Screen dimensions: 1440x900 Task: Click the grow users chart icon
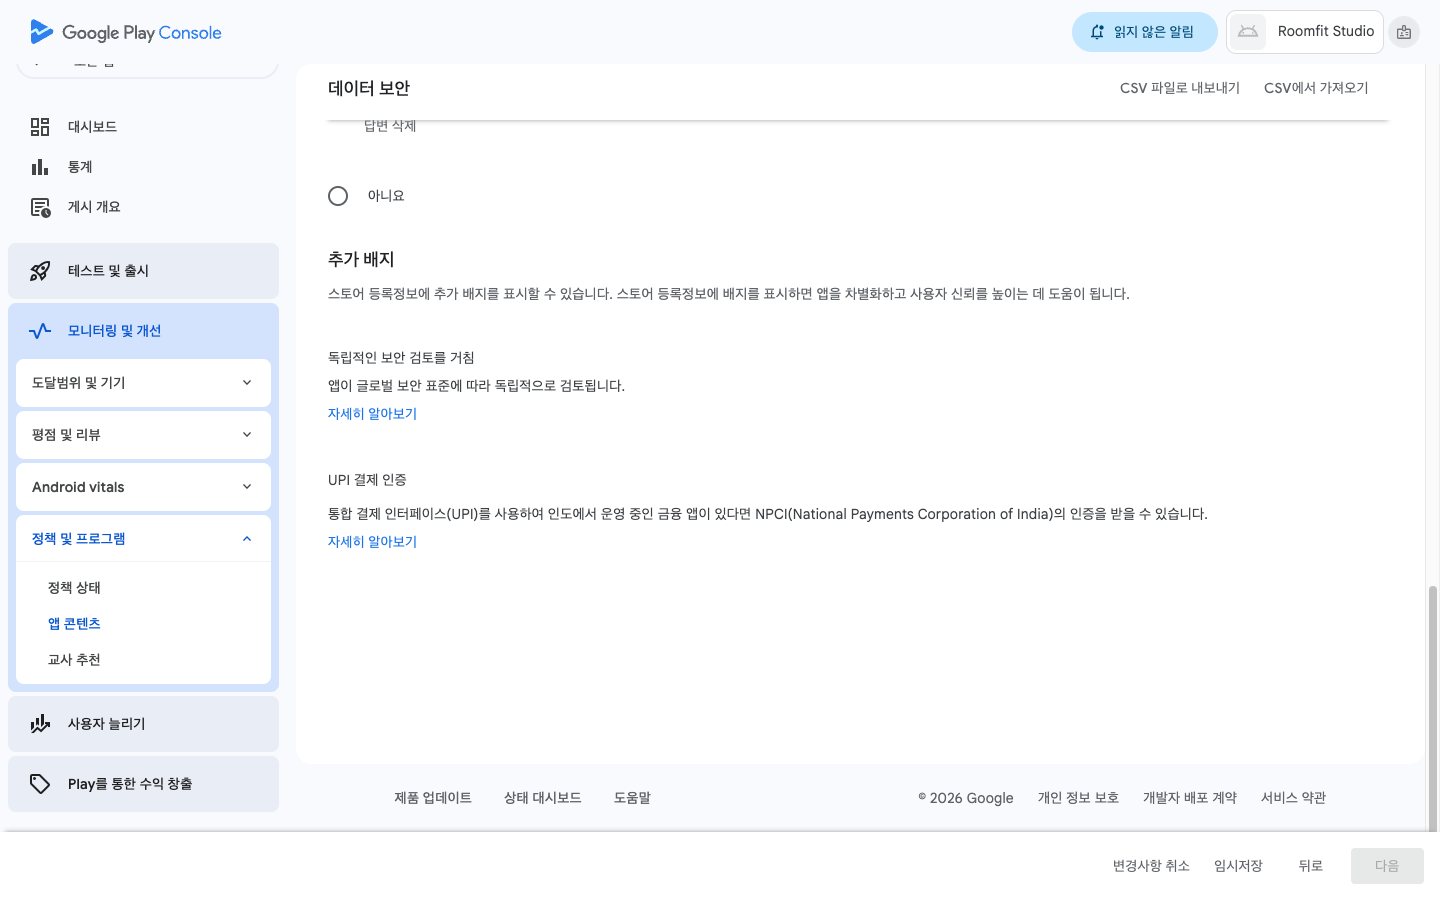pyautogui.click(x=40, y=724)
